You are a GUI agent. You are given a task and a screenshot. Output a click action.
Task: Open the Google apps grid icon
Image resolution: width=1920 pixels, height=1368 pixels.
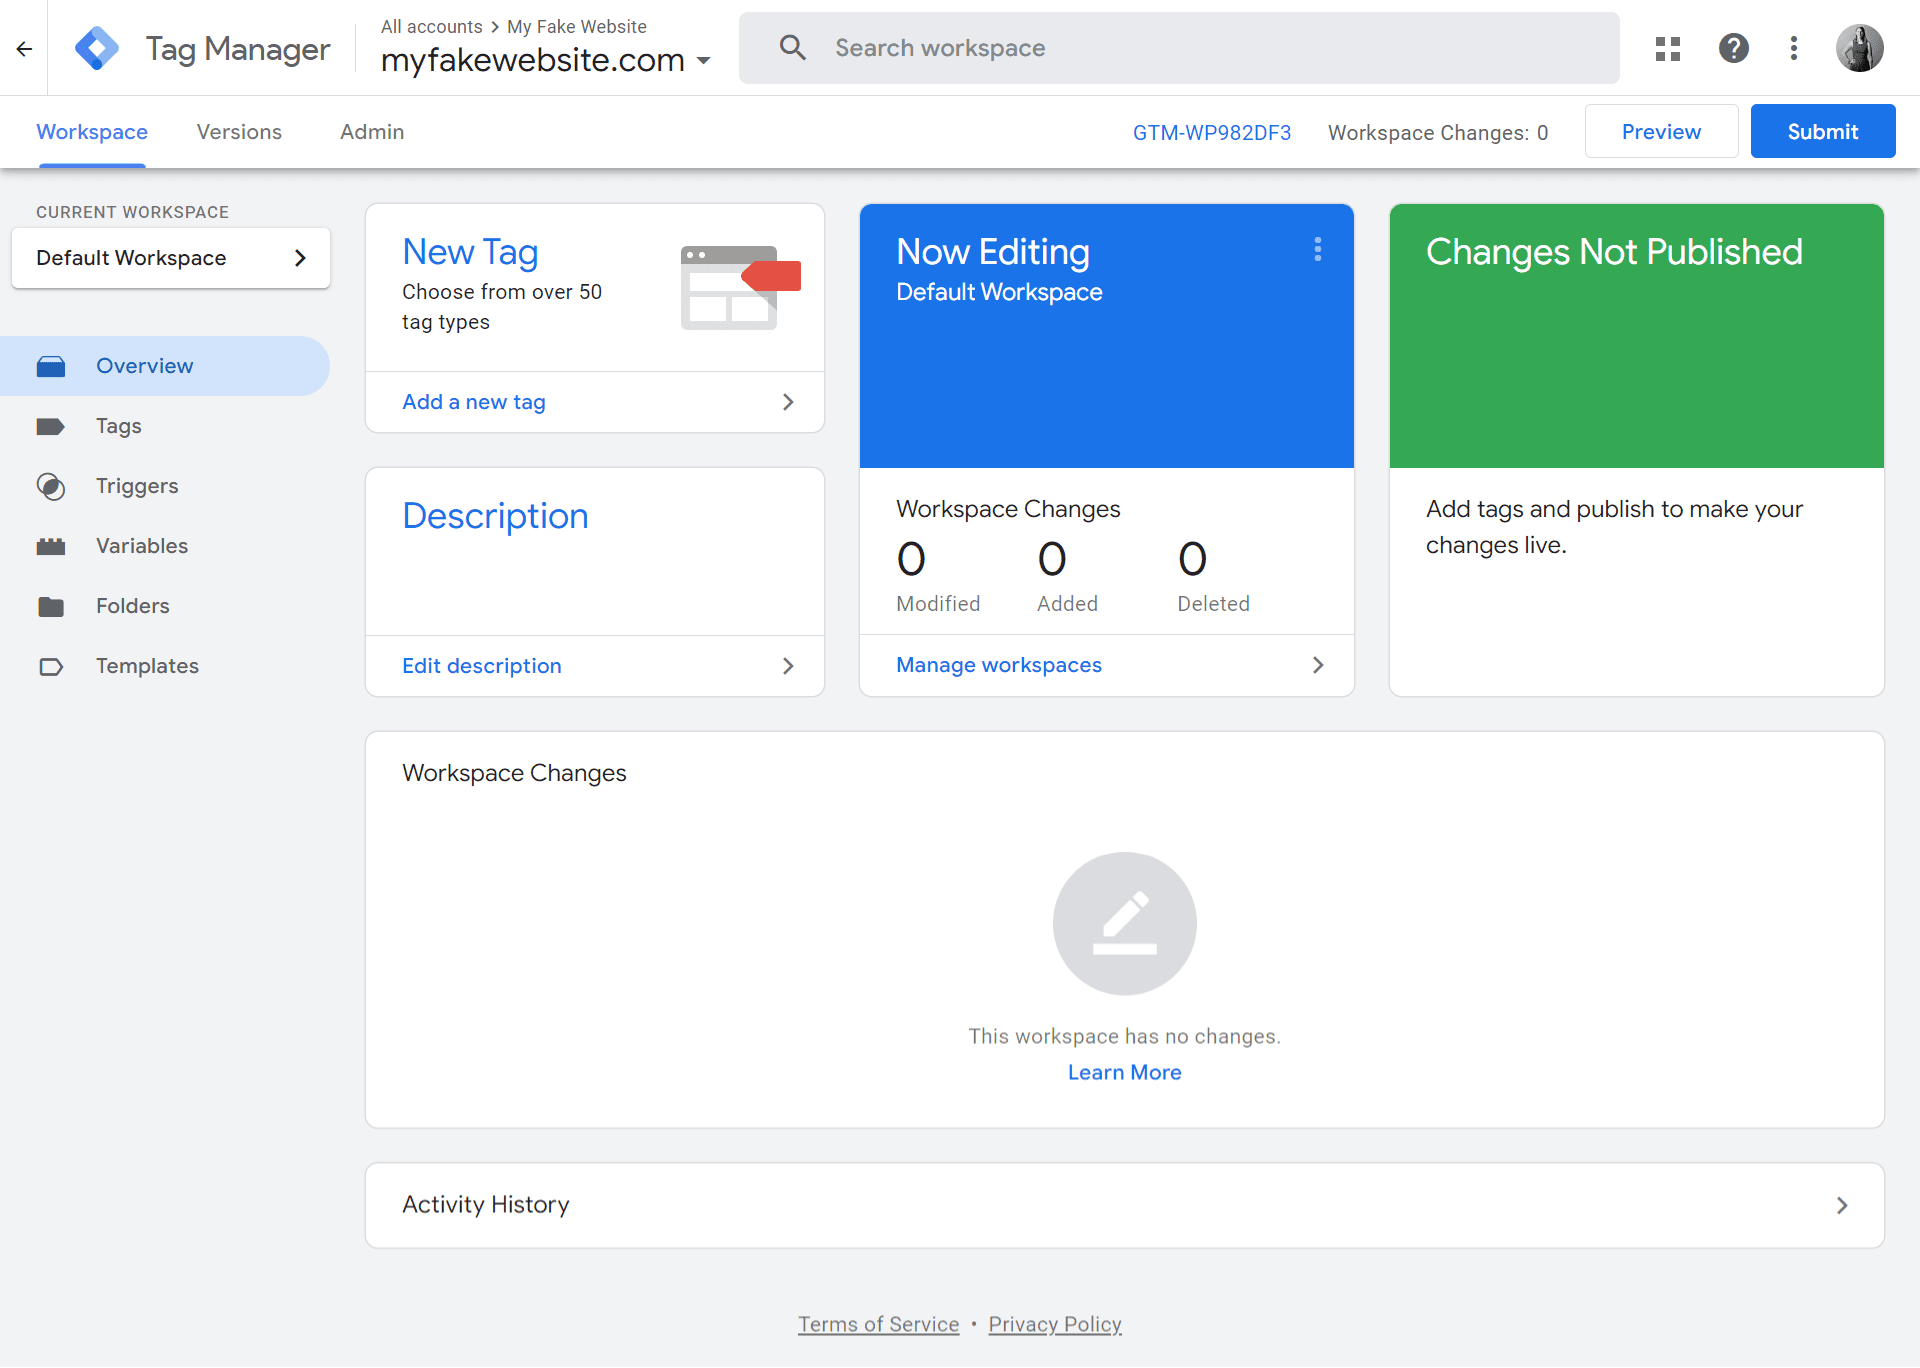click(x=1667, y=48)
